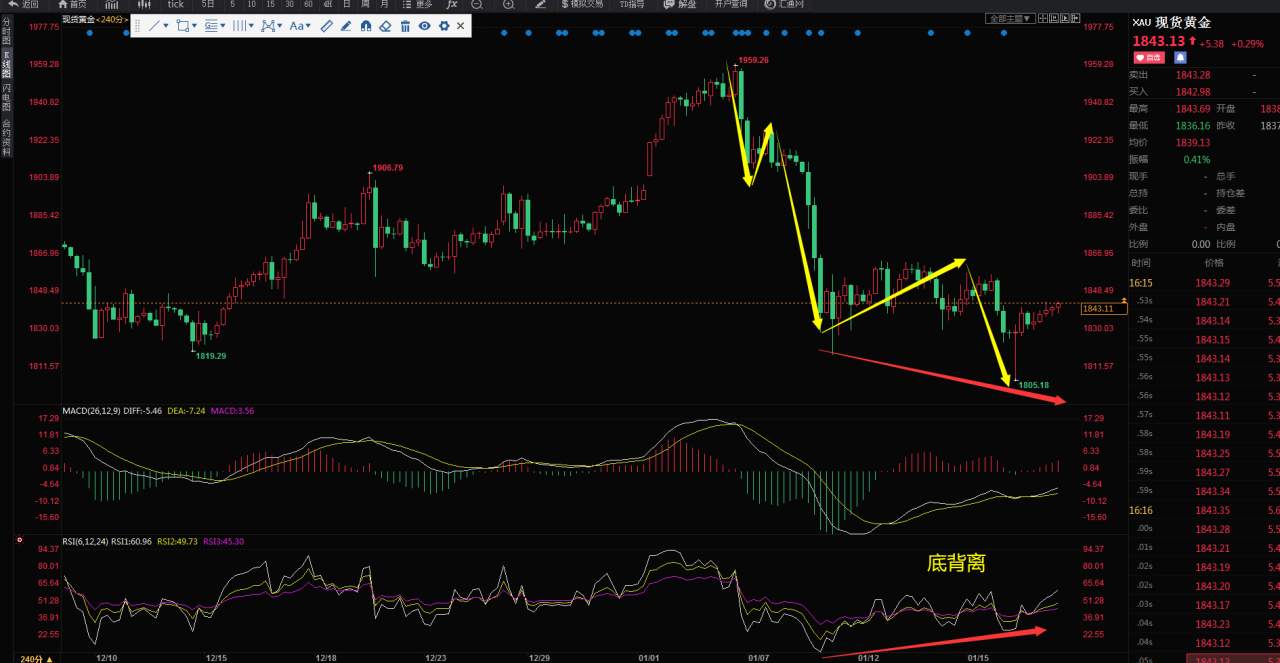Click the red RSI panel settings dot

click(x=19, y=541)
